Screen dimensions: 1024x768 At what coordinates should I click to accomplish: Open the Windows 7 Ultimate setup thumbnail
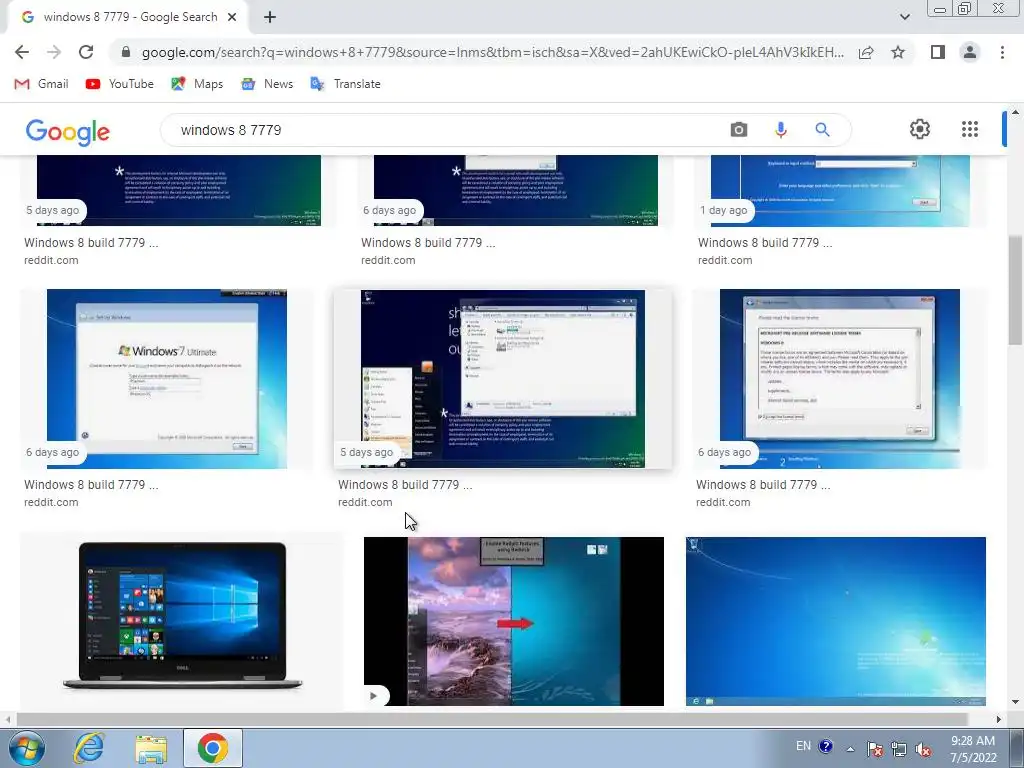pos(167,379)
